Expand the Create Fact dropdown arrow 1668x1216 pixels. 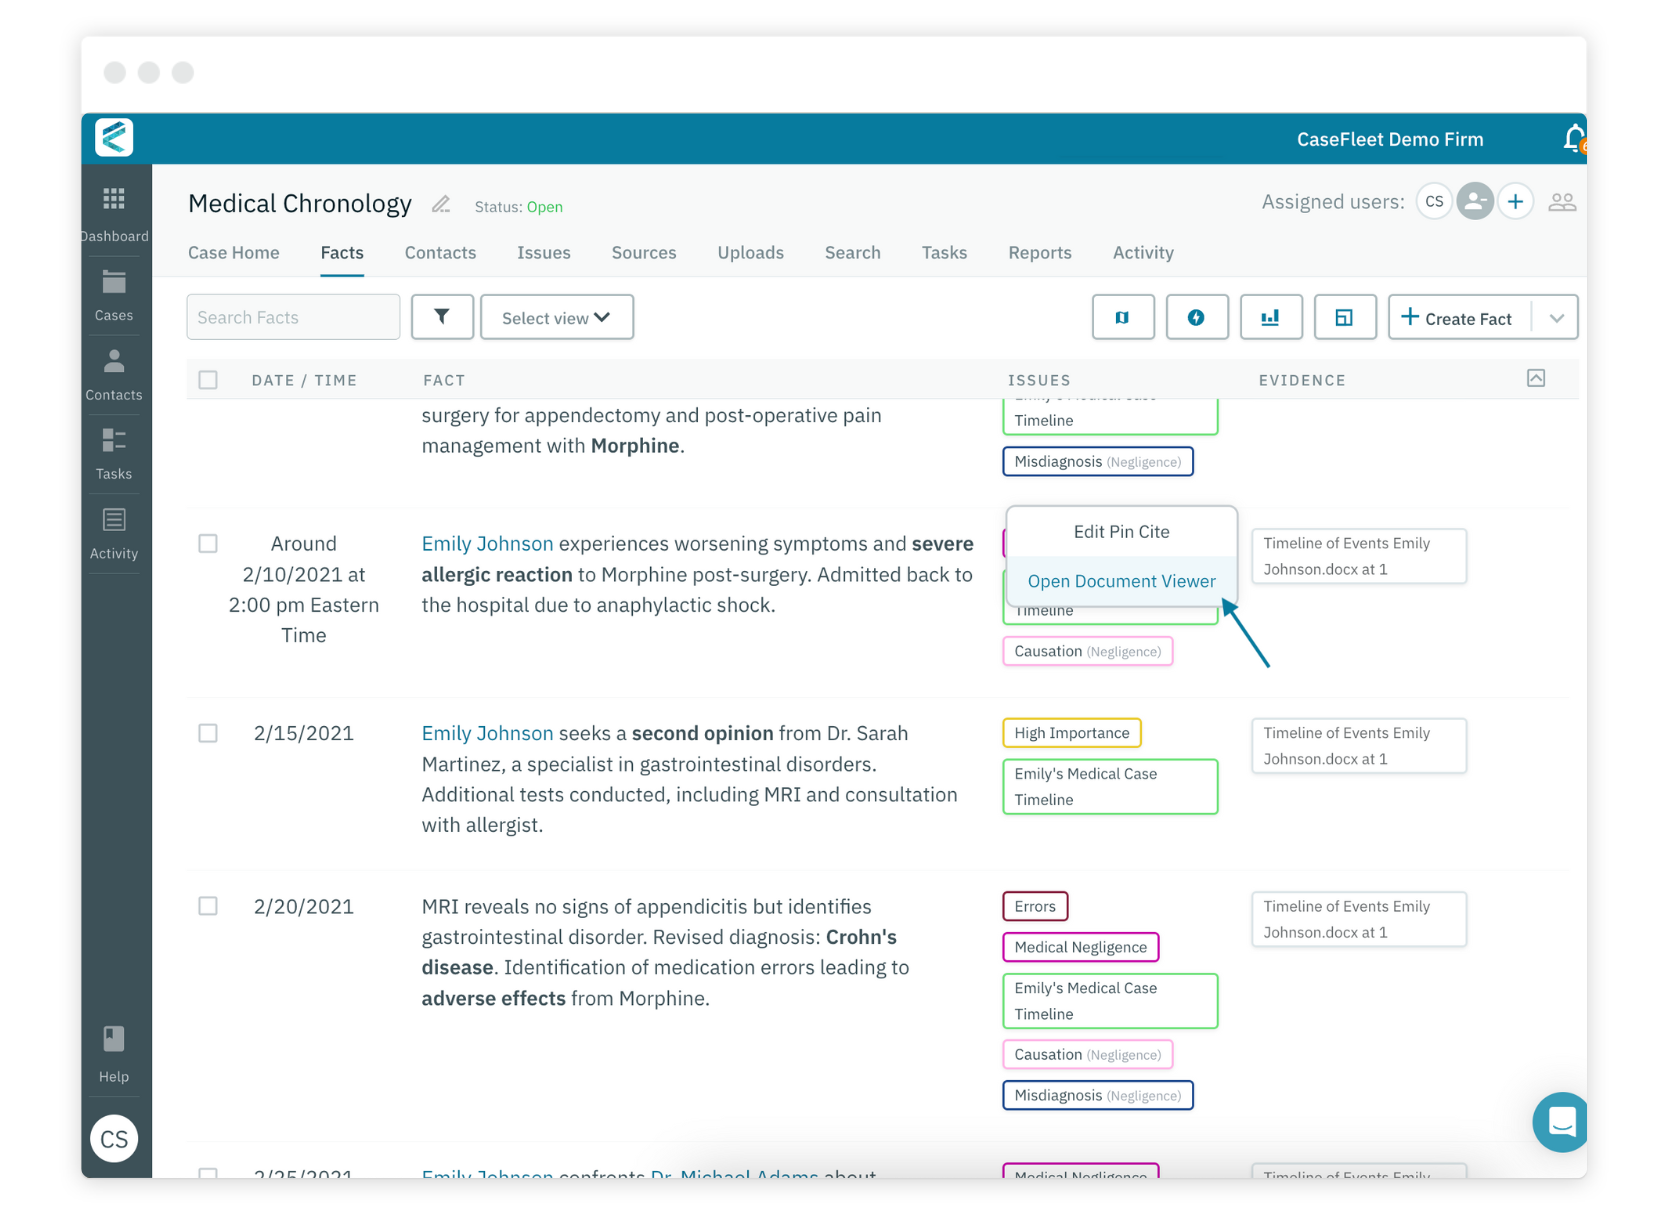click(x=1556, y=317)
